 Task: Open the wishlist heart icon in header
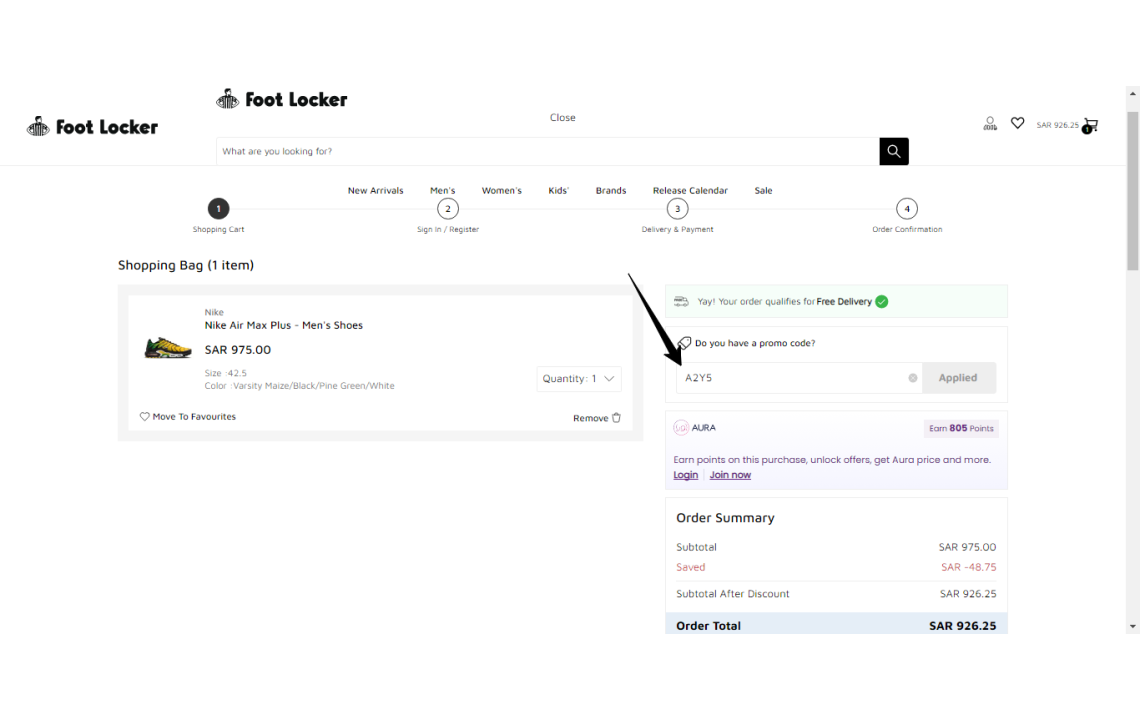(1017, 123)
